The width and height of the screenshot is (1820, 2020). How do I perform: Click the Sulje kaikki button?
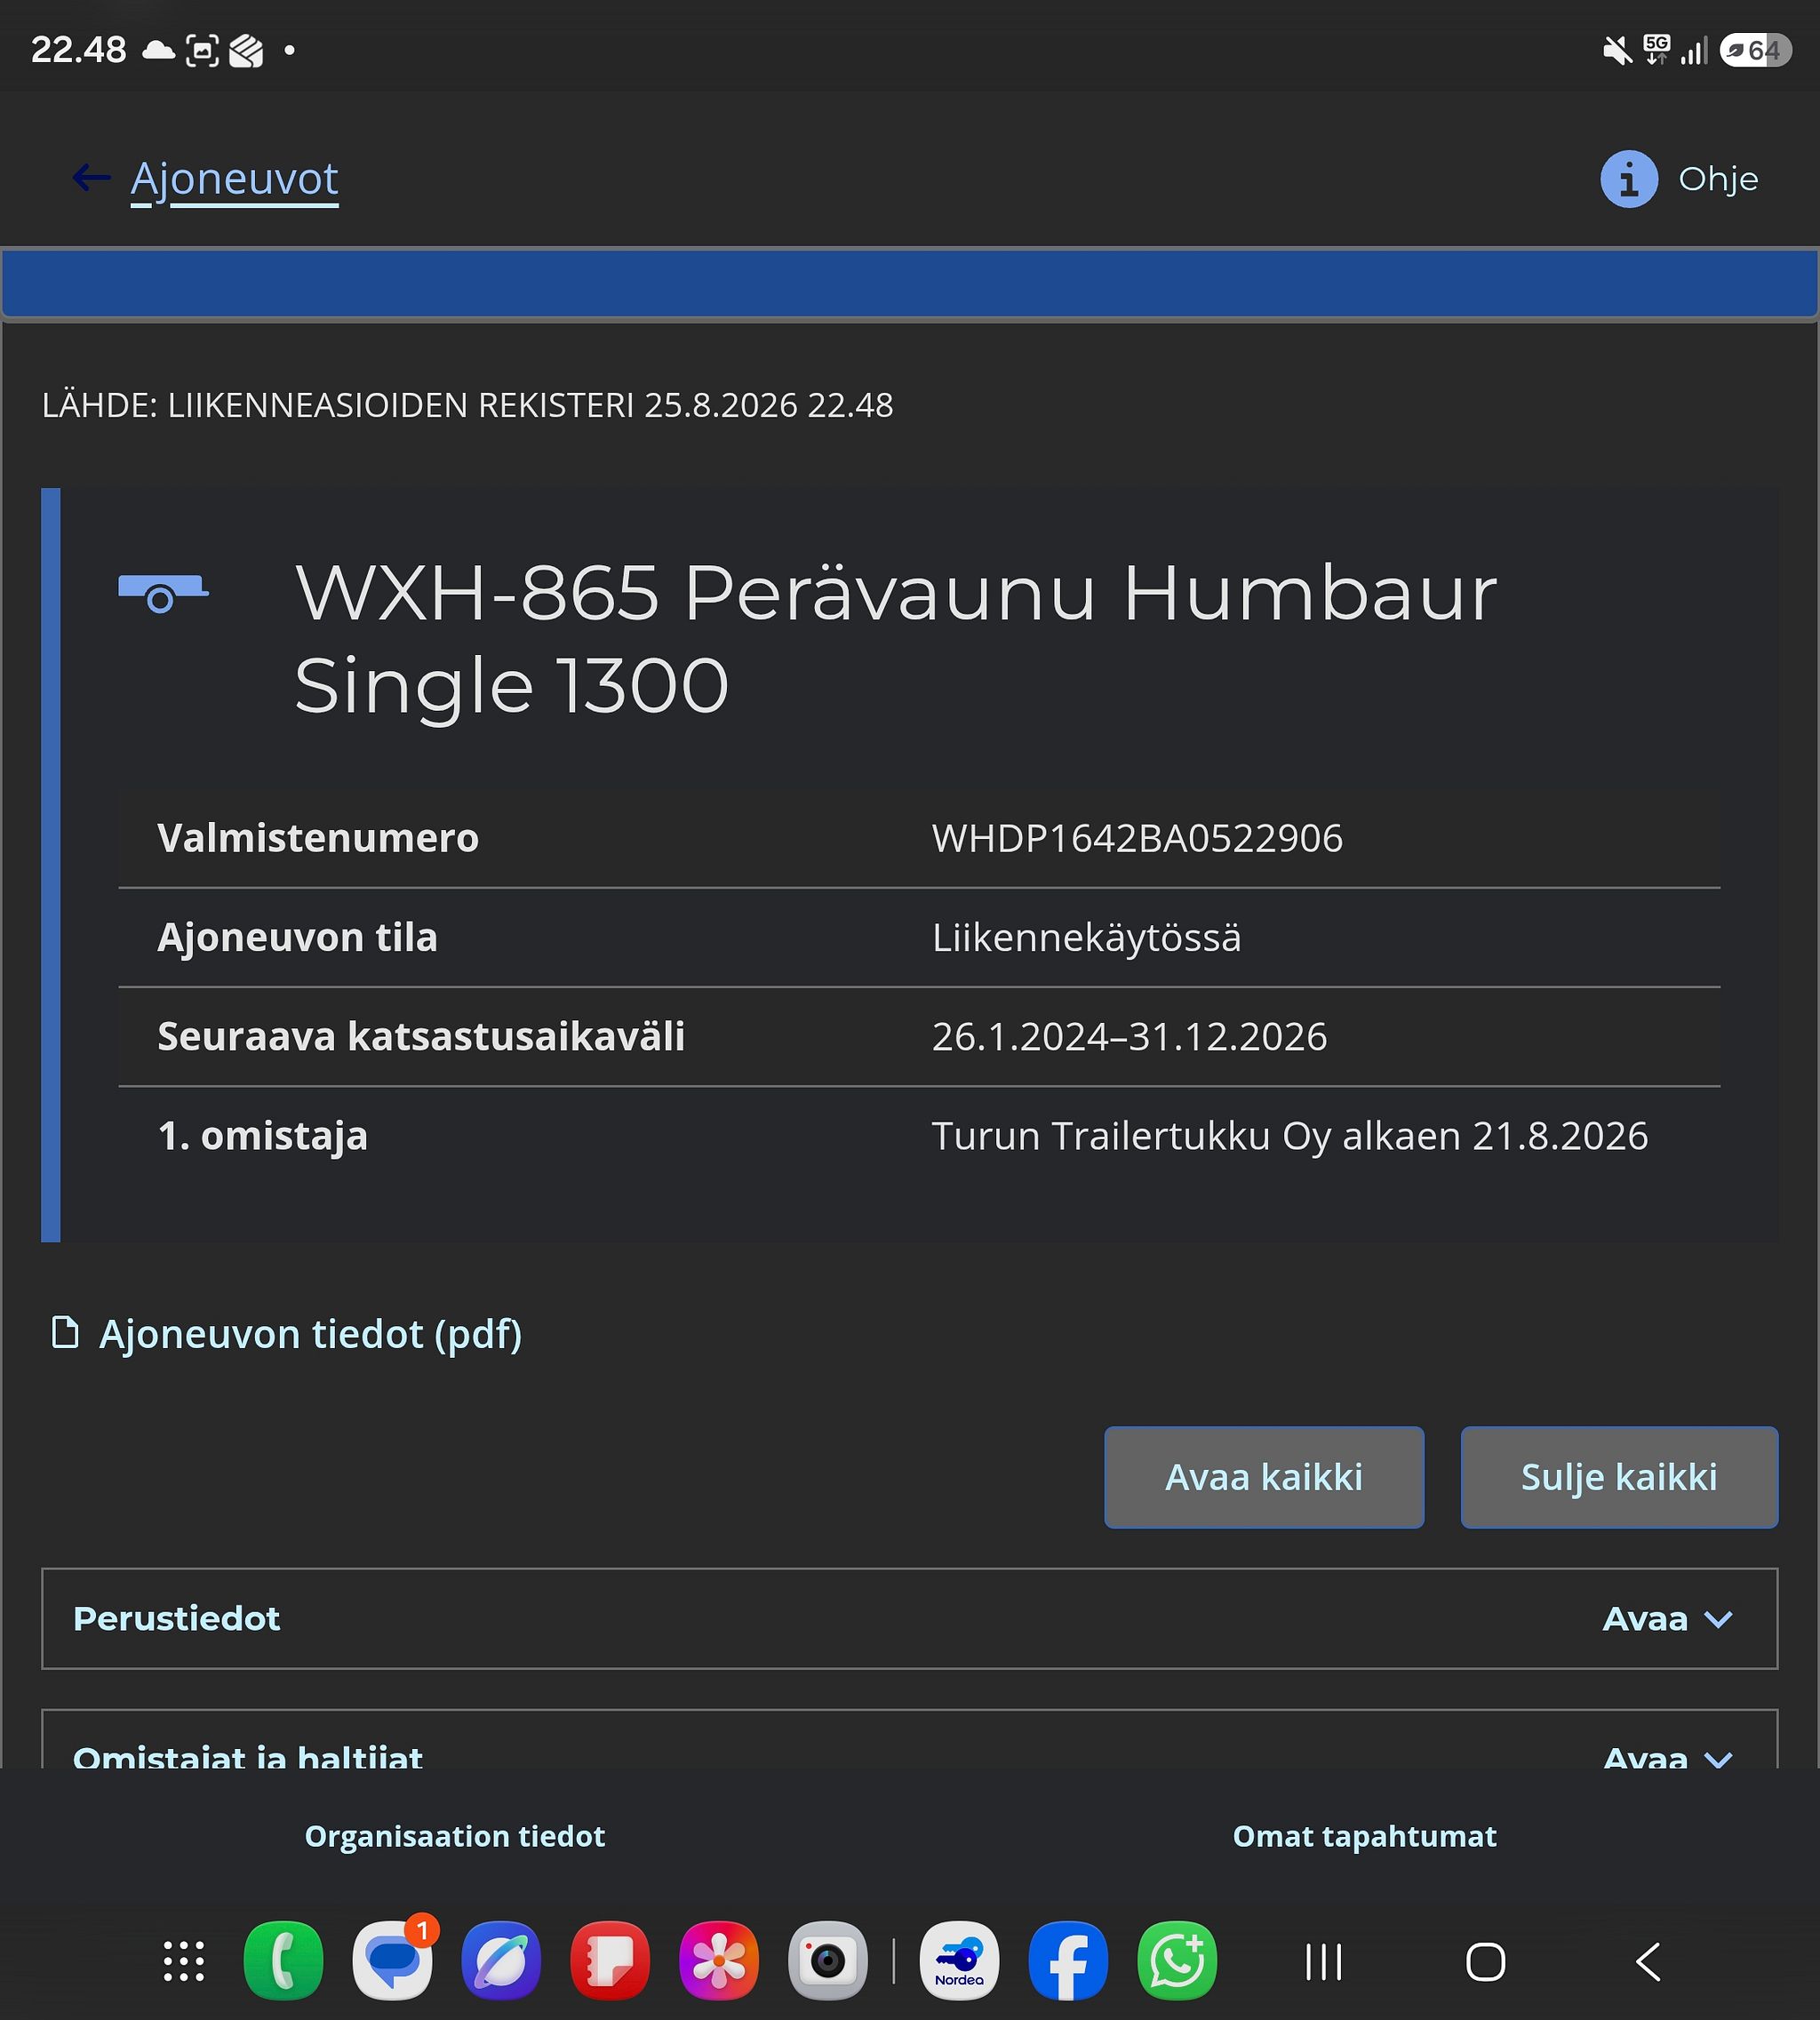coord(1619,1477)
